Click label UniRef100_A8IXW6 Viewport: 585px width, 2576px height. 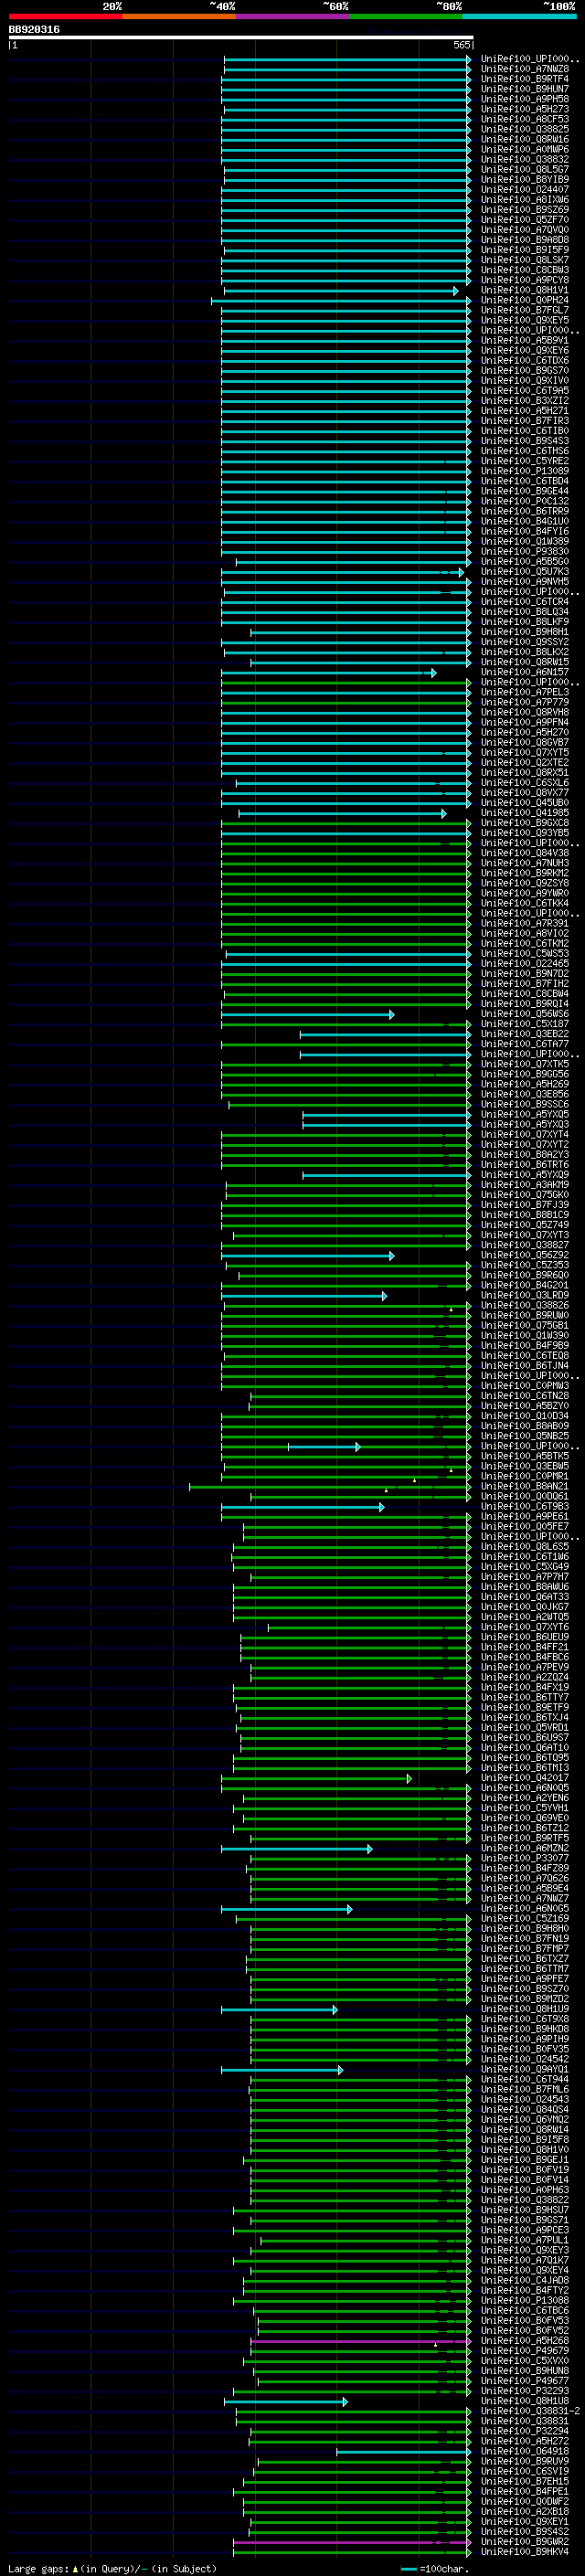[x=525, y=199]
